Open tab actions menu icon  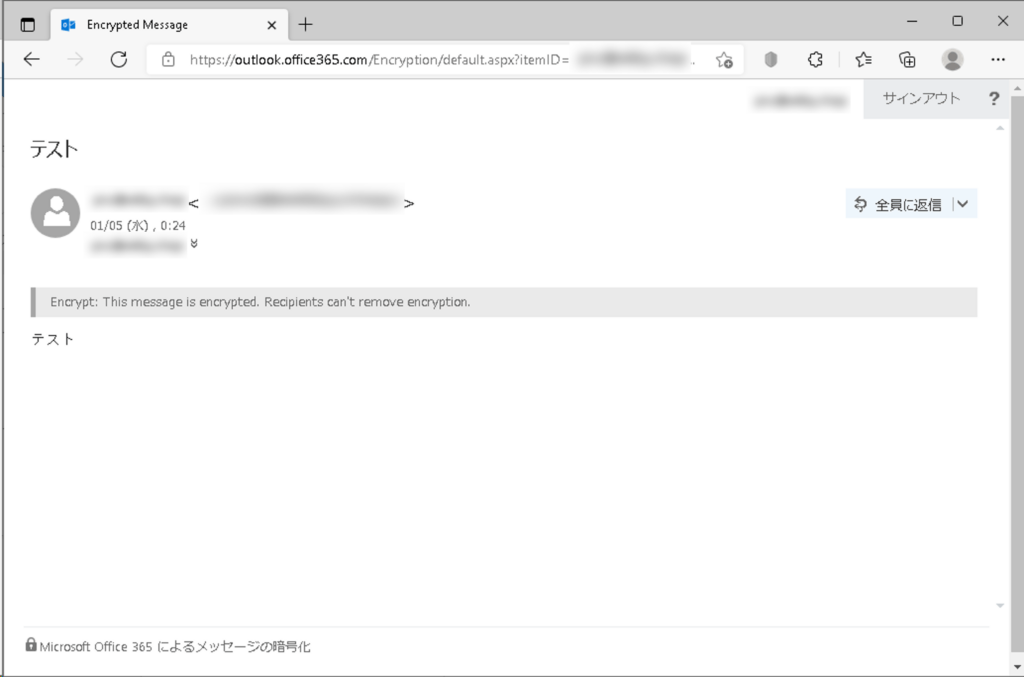pyautogui.click(x=27, y=25)
